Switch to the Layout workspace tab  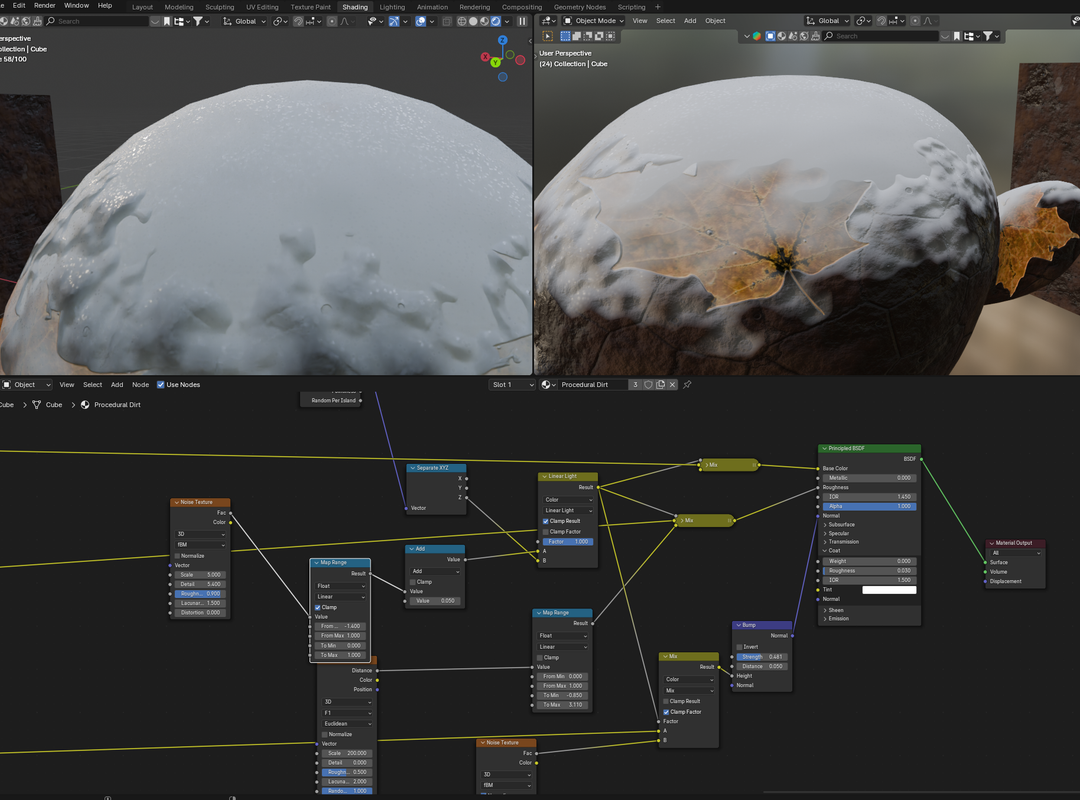click(x=143, y=7)
